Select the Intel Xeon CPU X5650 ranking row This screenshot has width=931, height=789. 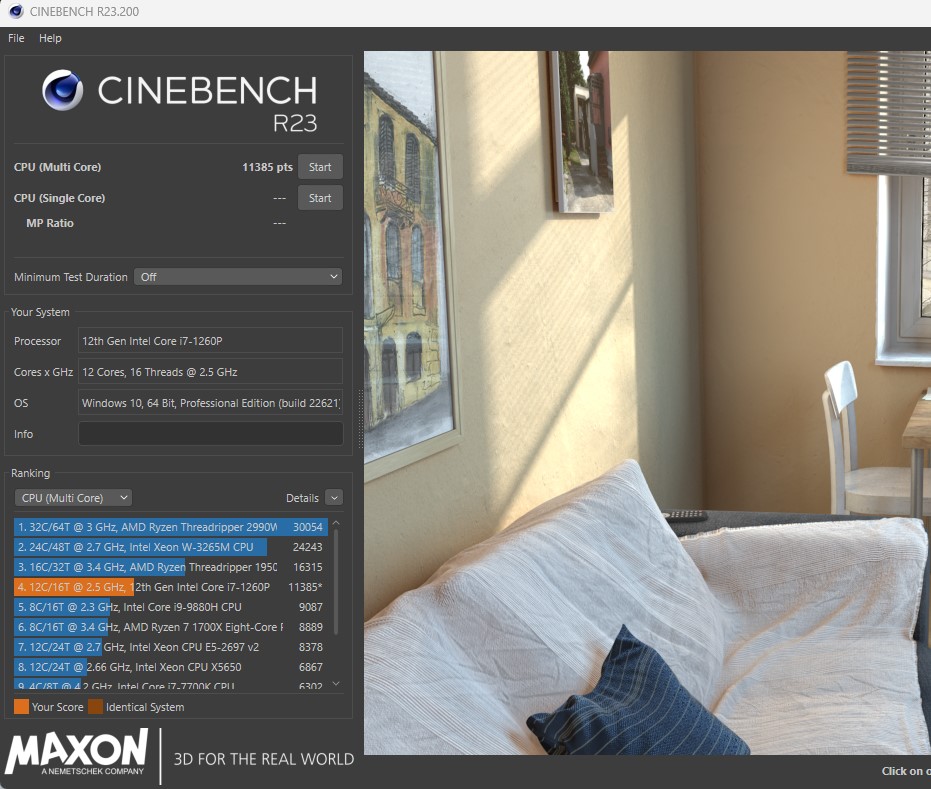pyautogui.click(x=170, y=667)
